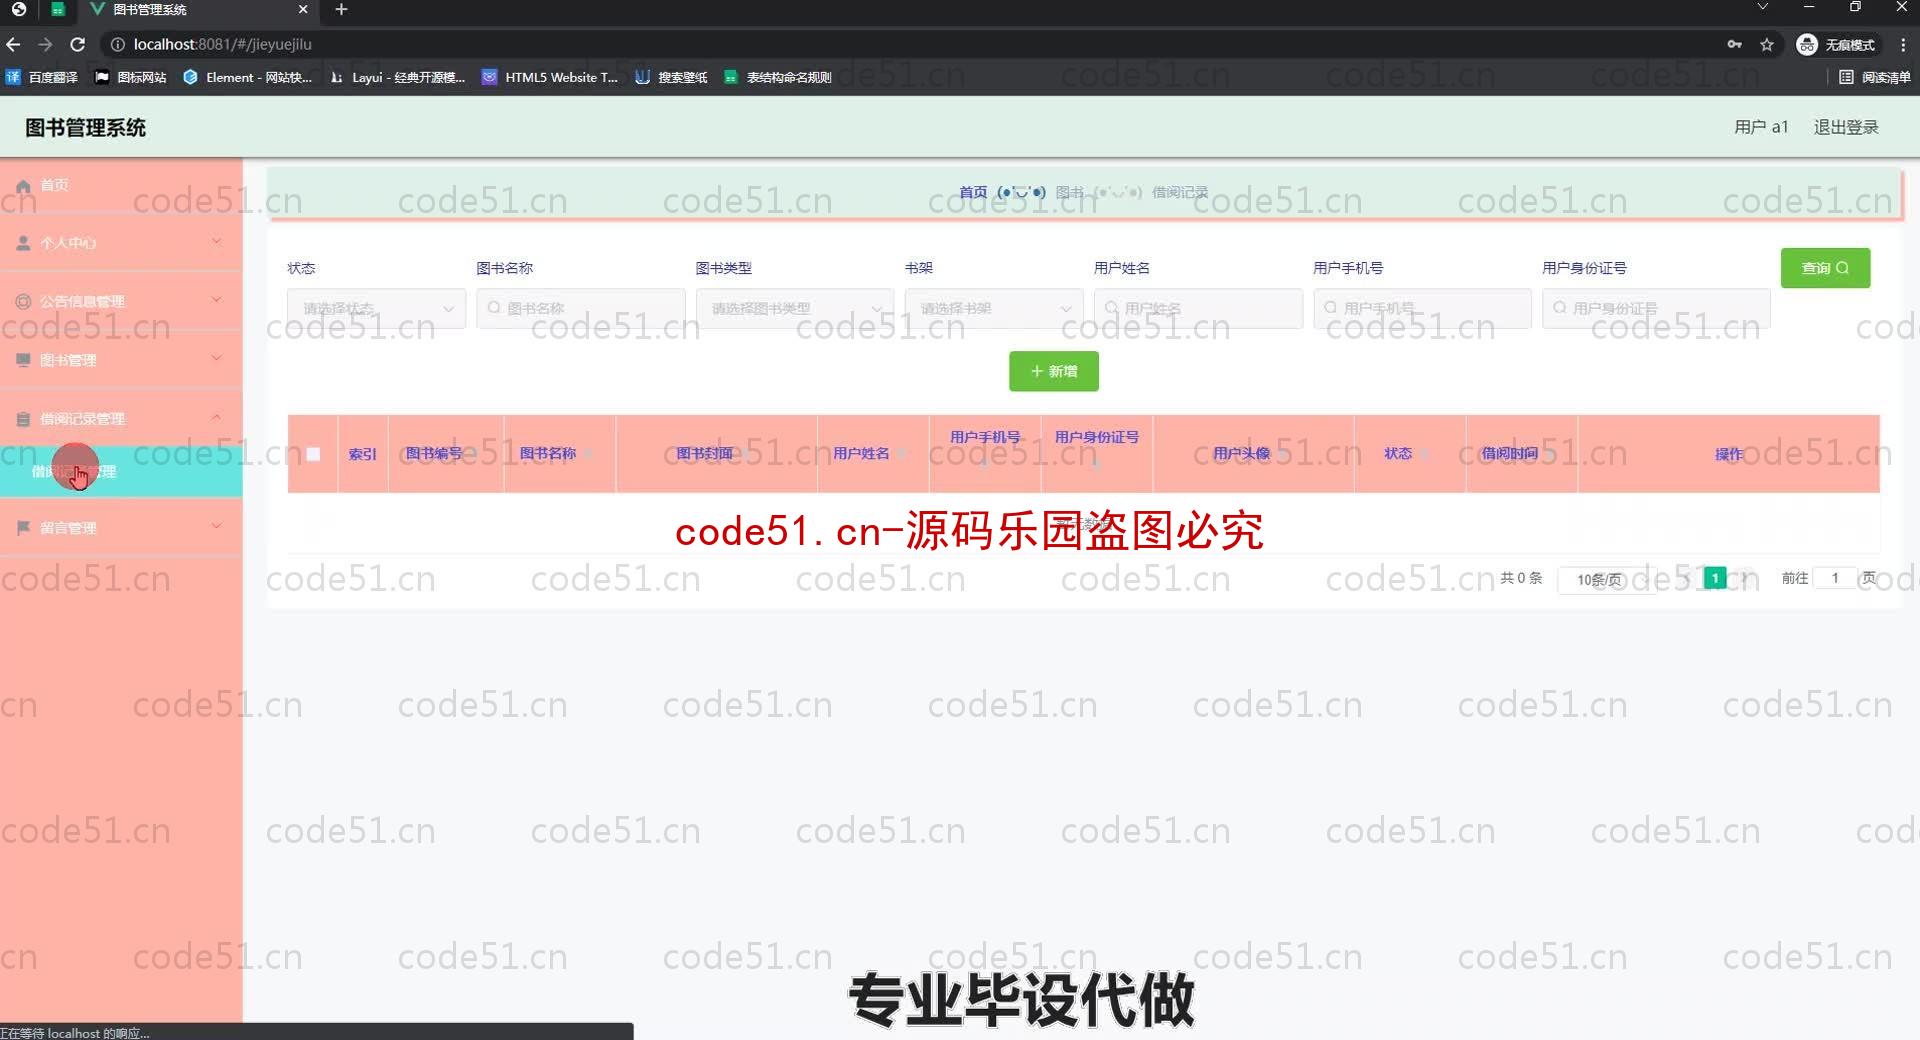The width and height of the screenshot is (1920, 1040).
Task: Click 退出登录 to log out
Action: click(x=1845, y=127)
